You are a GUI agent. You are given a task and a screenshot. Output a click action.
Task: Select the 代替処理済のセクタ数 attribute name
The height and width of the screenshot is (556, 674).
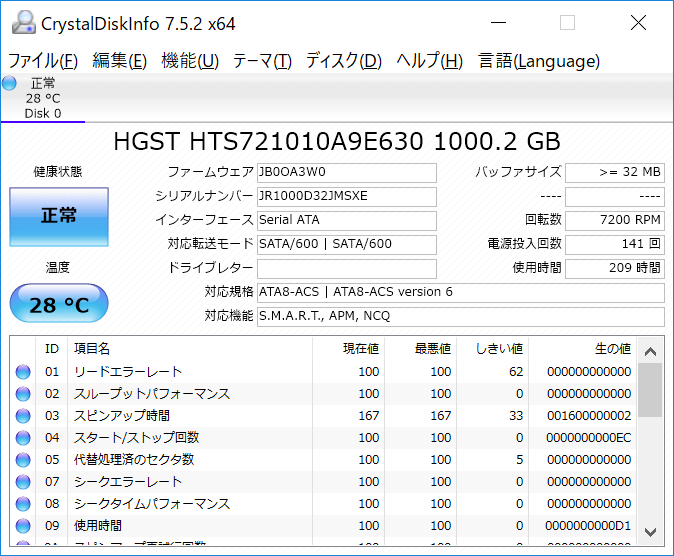tap(134, 459)
